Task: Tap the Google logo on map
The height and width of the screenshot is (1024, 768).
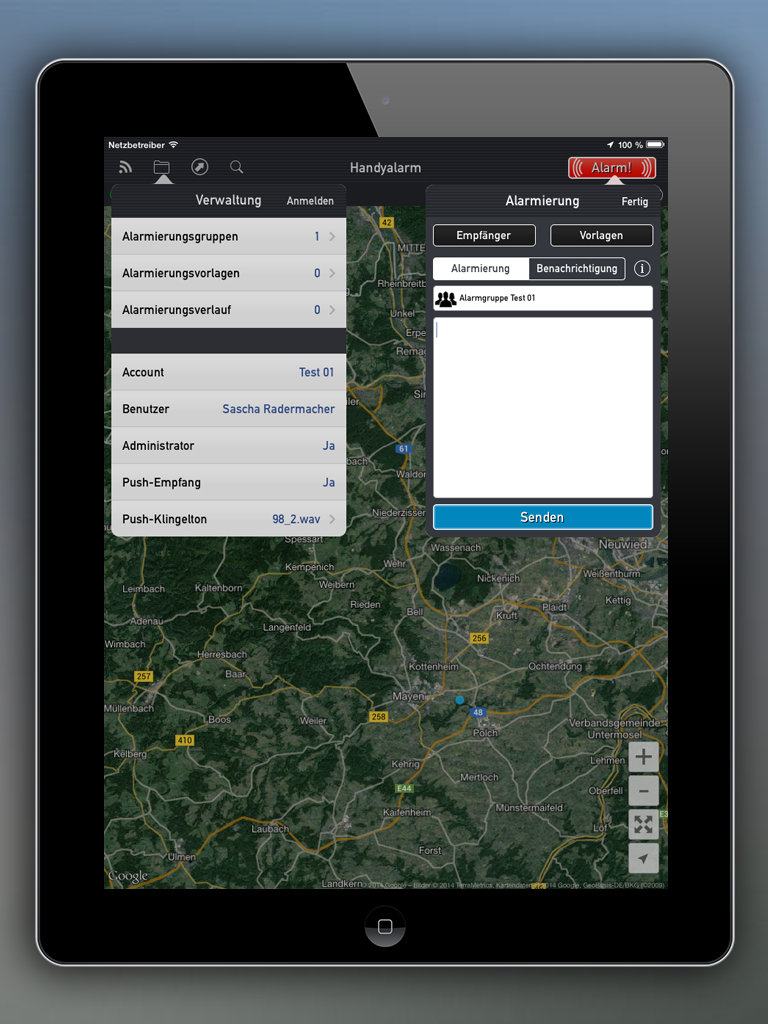Action: point(128,876)
